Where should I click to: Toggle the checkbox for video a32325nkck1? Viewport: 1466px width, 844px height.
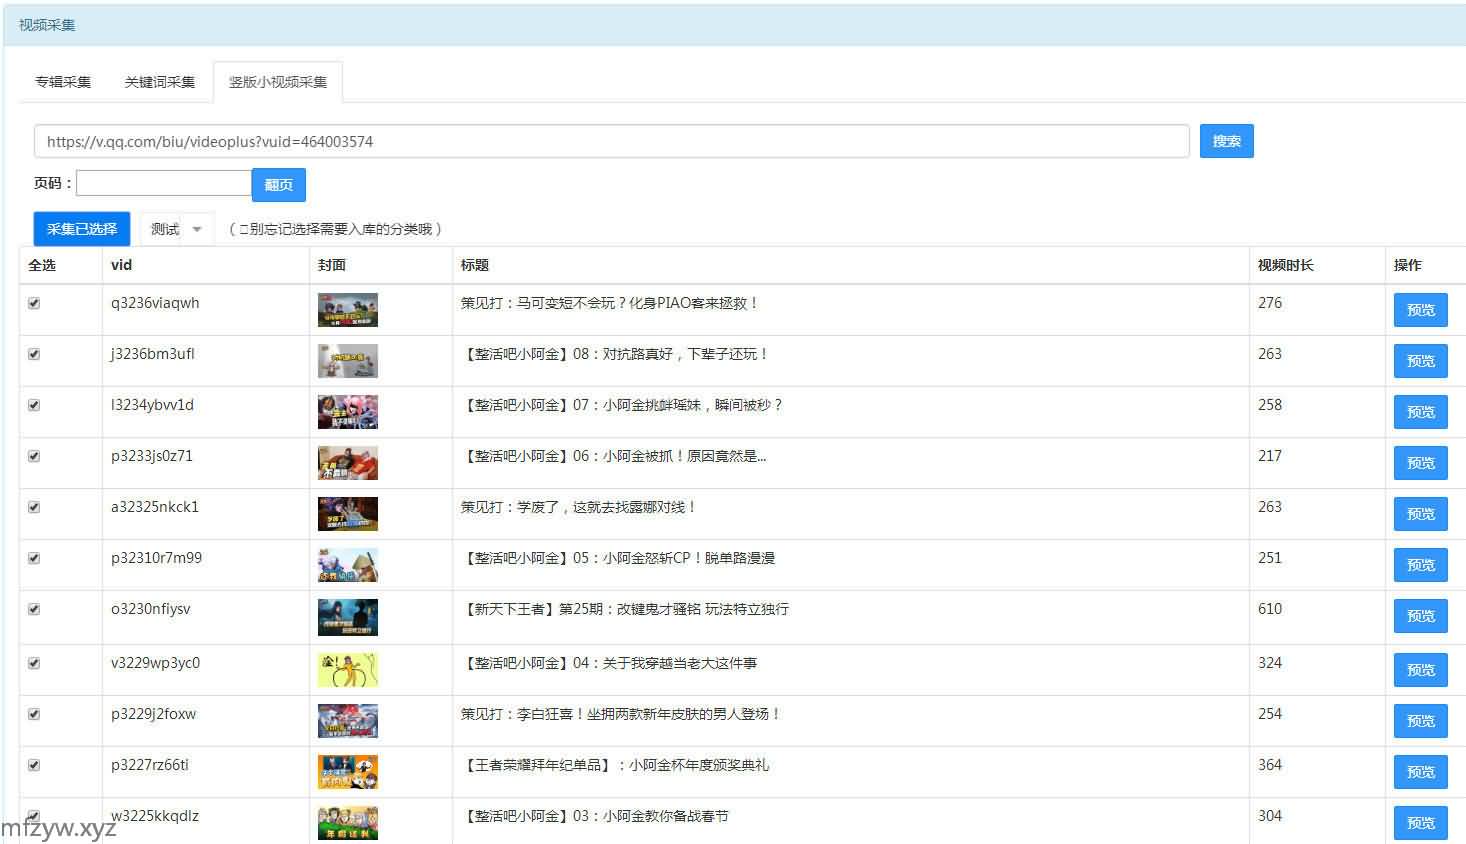(34, 507)
